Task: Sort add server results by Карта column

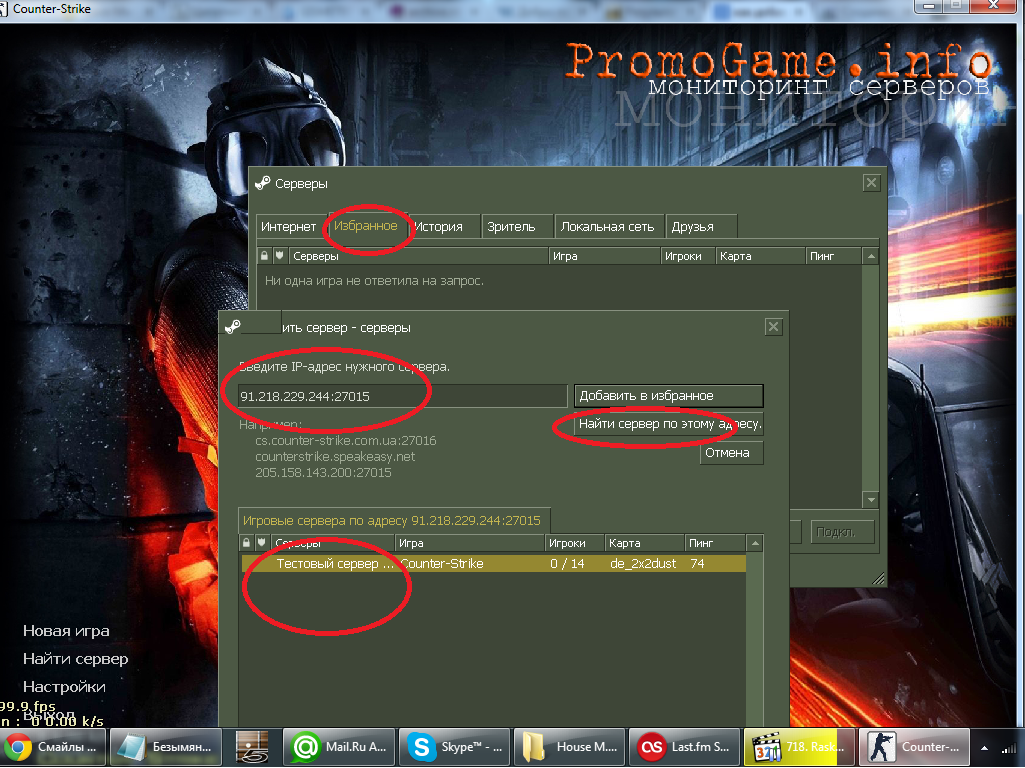Action: click(x=644, y=543)
